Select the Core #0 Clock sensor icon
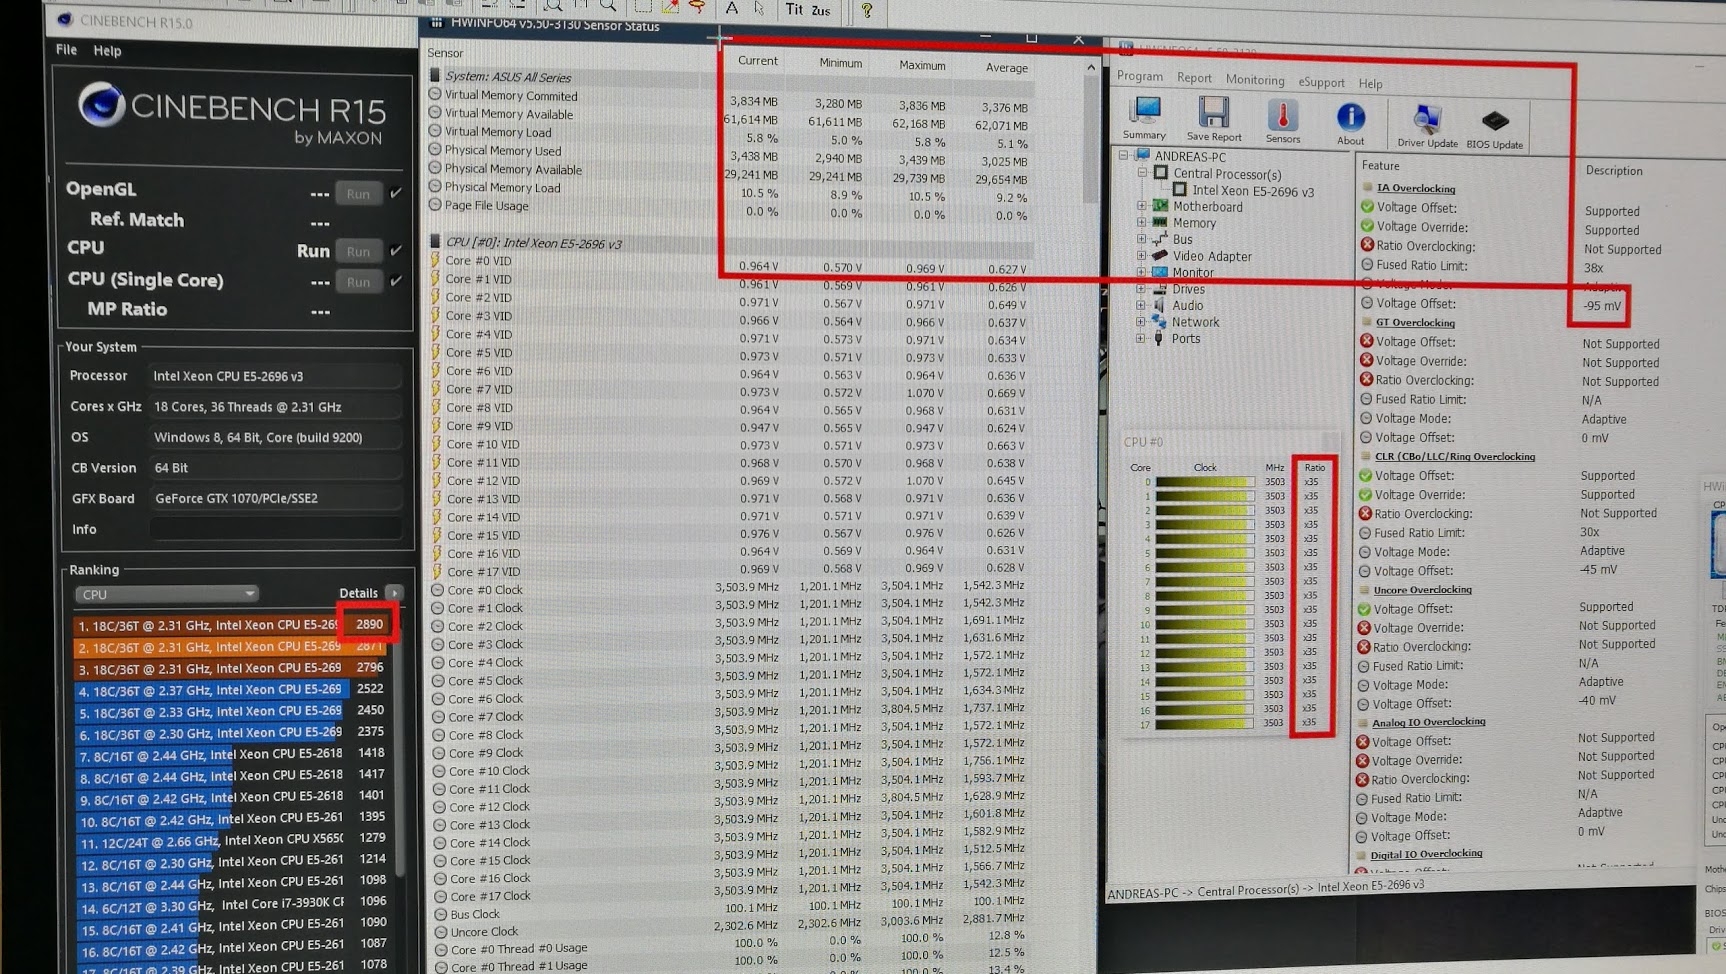This screenshot has width=1726, height=974. [x=437, y=590]
